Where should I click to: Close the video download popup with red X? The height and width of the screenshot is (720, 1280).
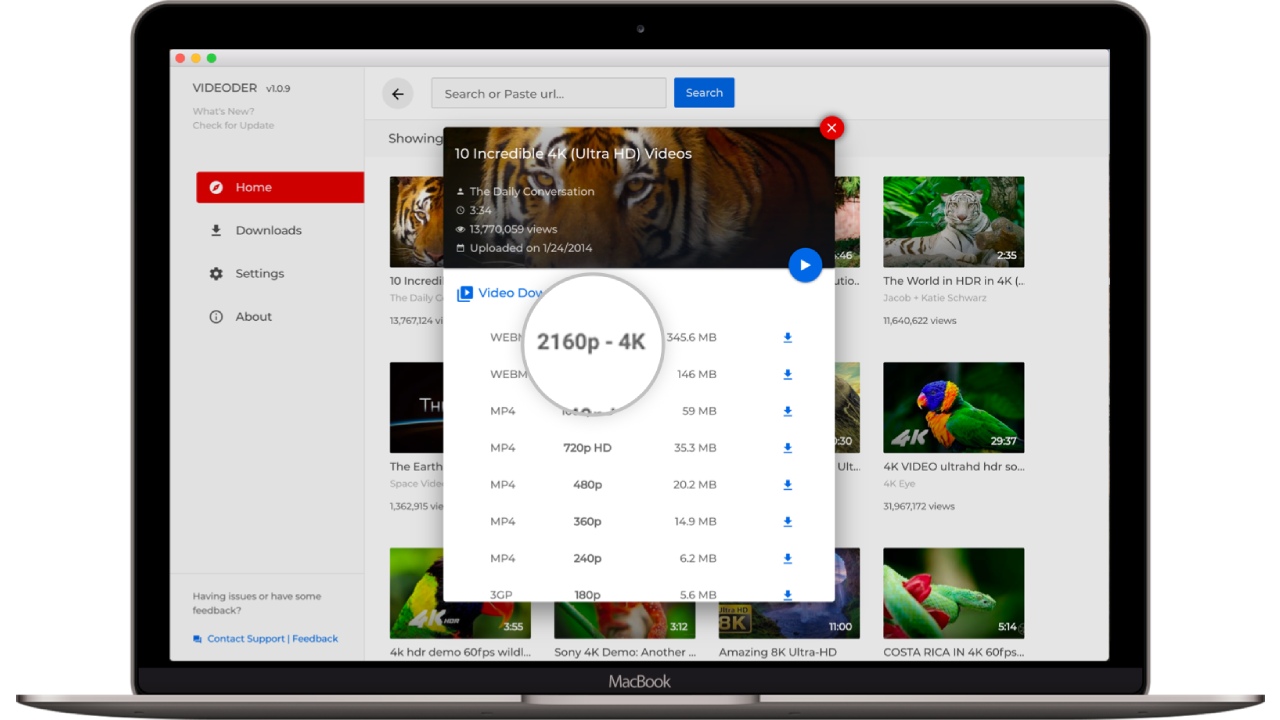(x=831, y=127)
